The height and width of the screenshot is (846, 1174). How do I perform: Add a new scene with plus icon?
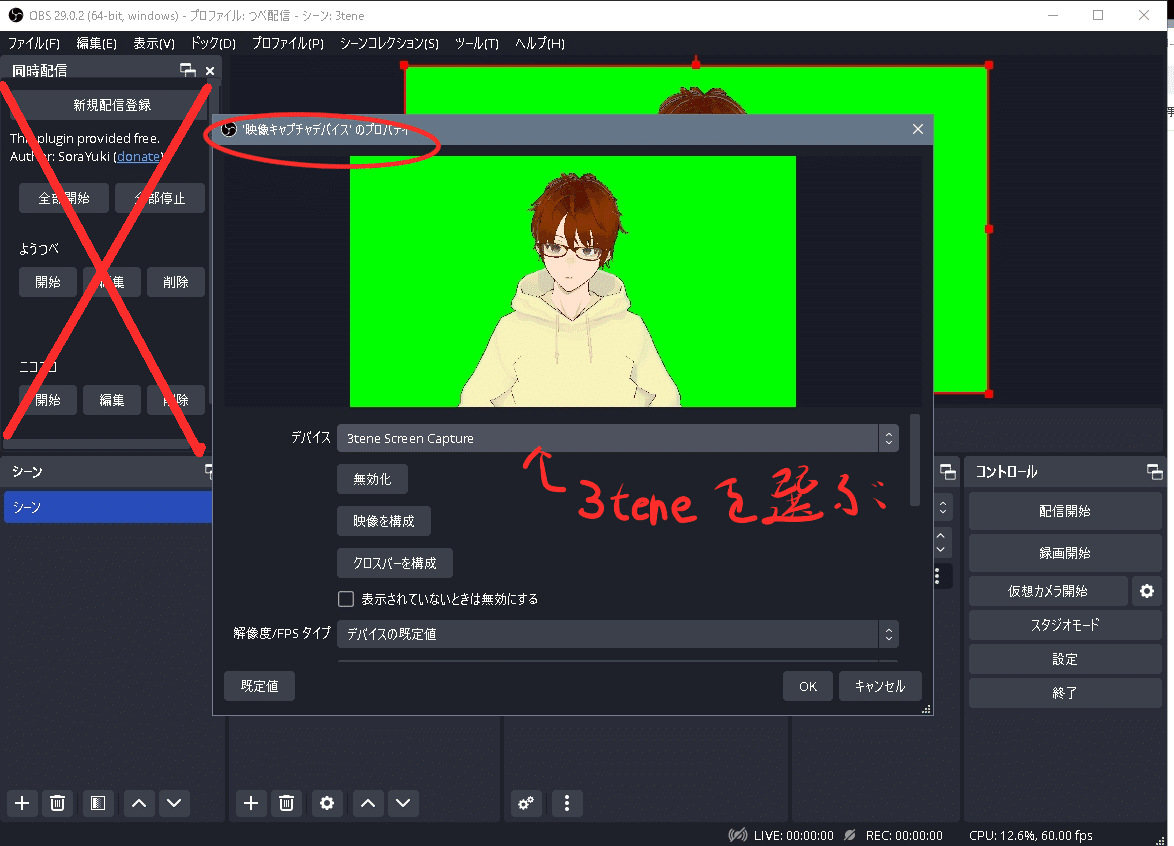point(22,803)
